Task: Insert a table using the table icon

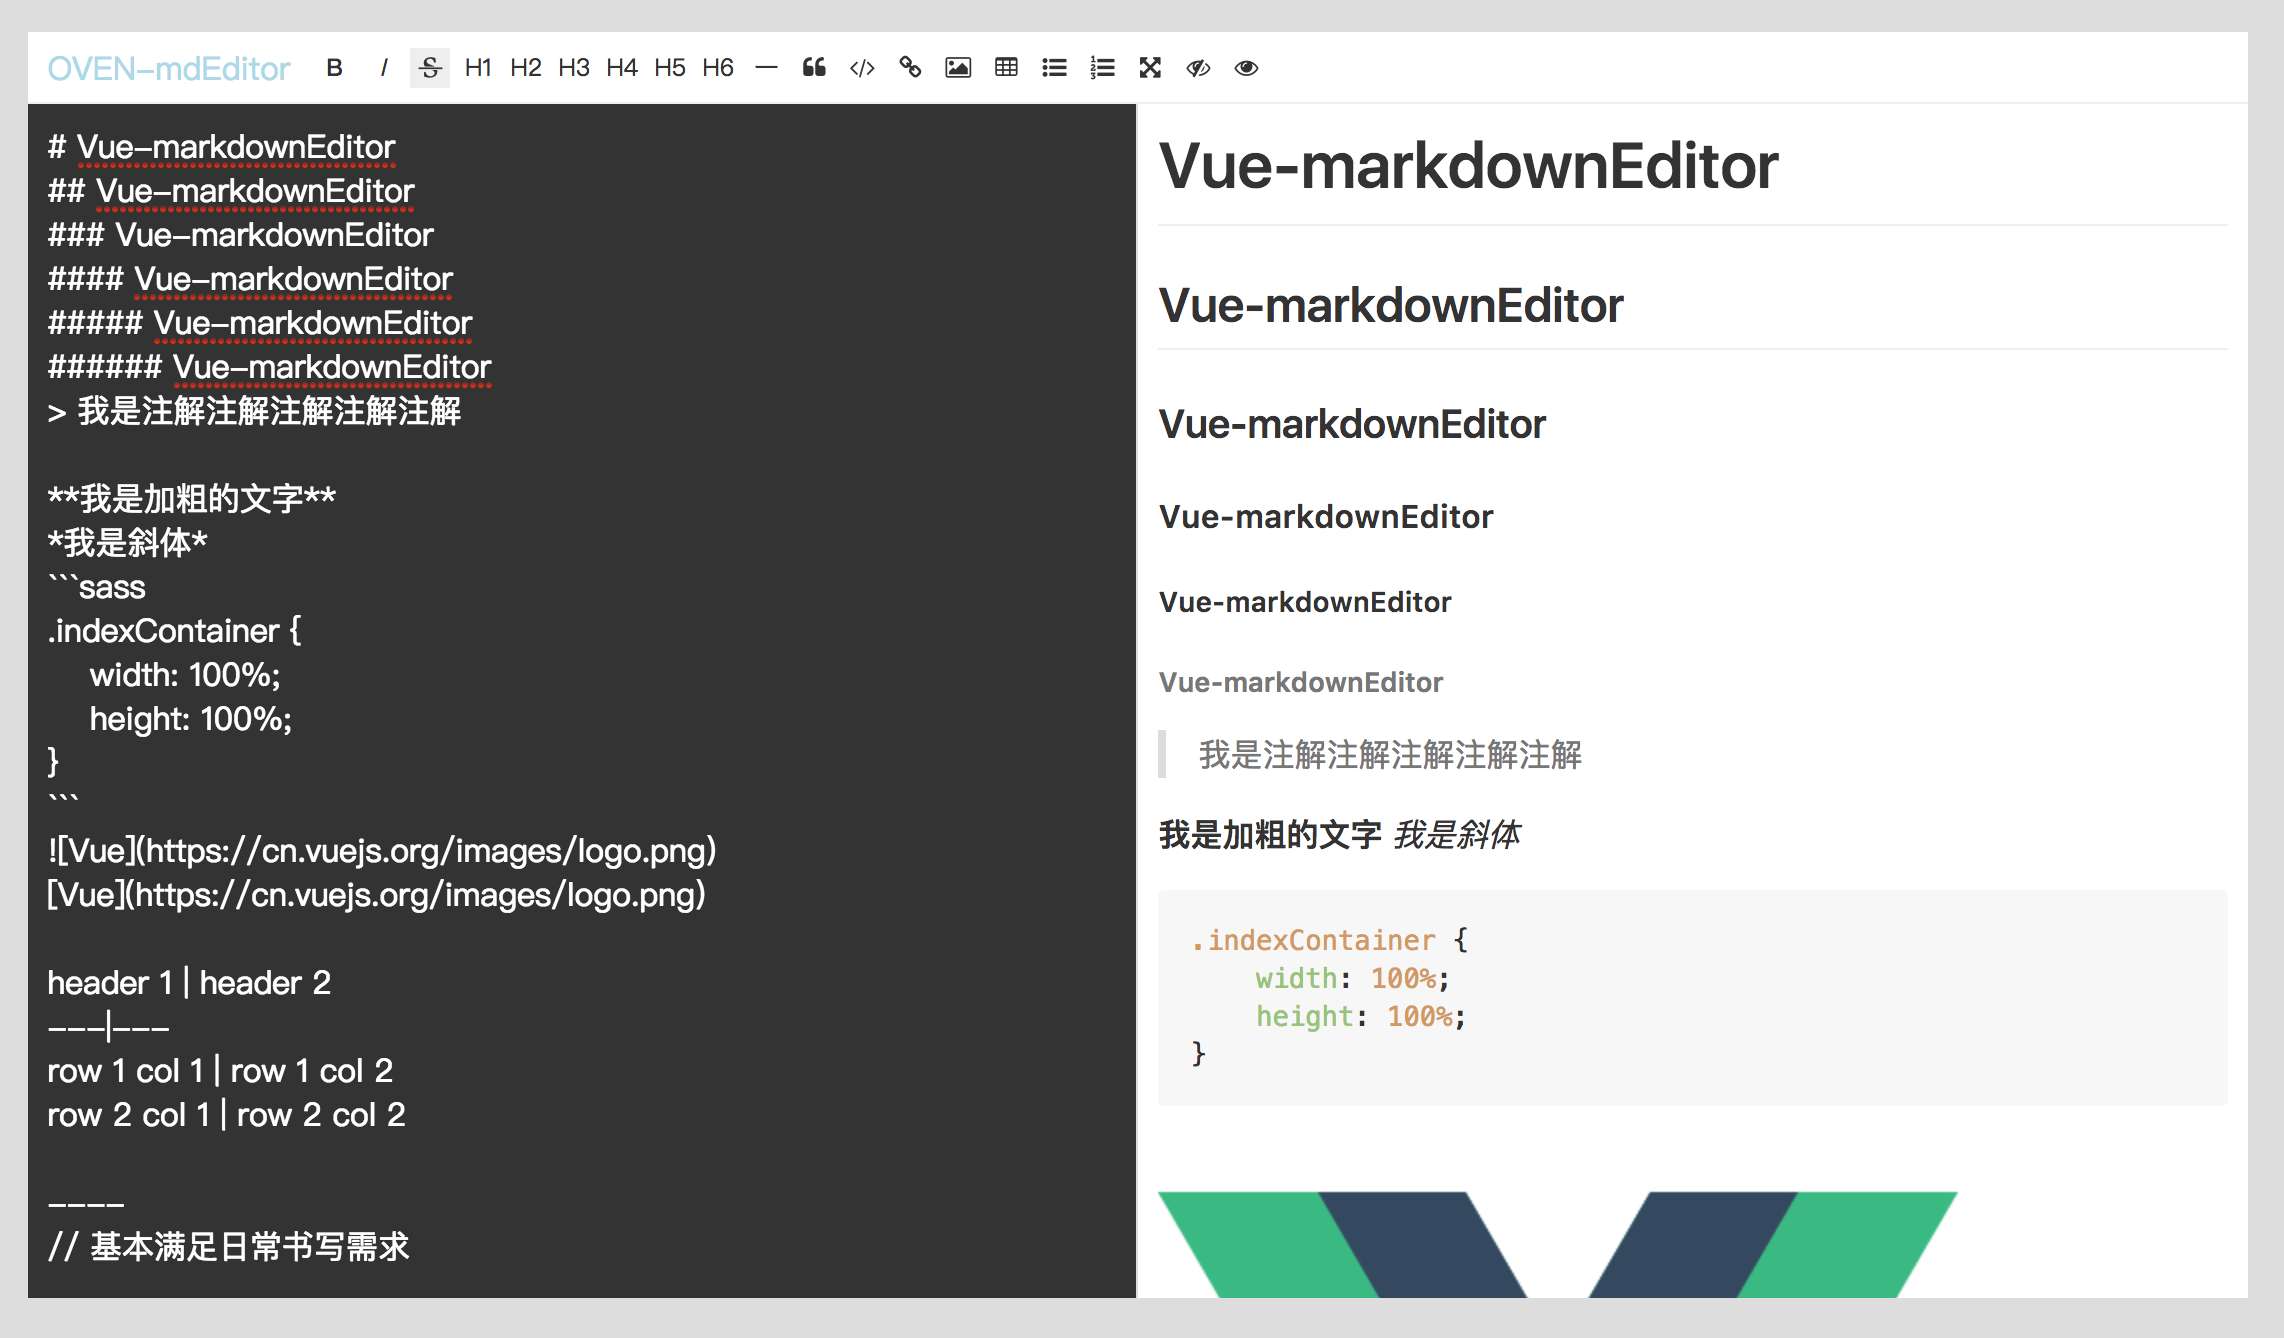Action: point(1006,67)
